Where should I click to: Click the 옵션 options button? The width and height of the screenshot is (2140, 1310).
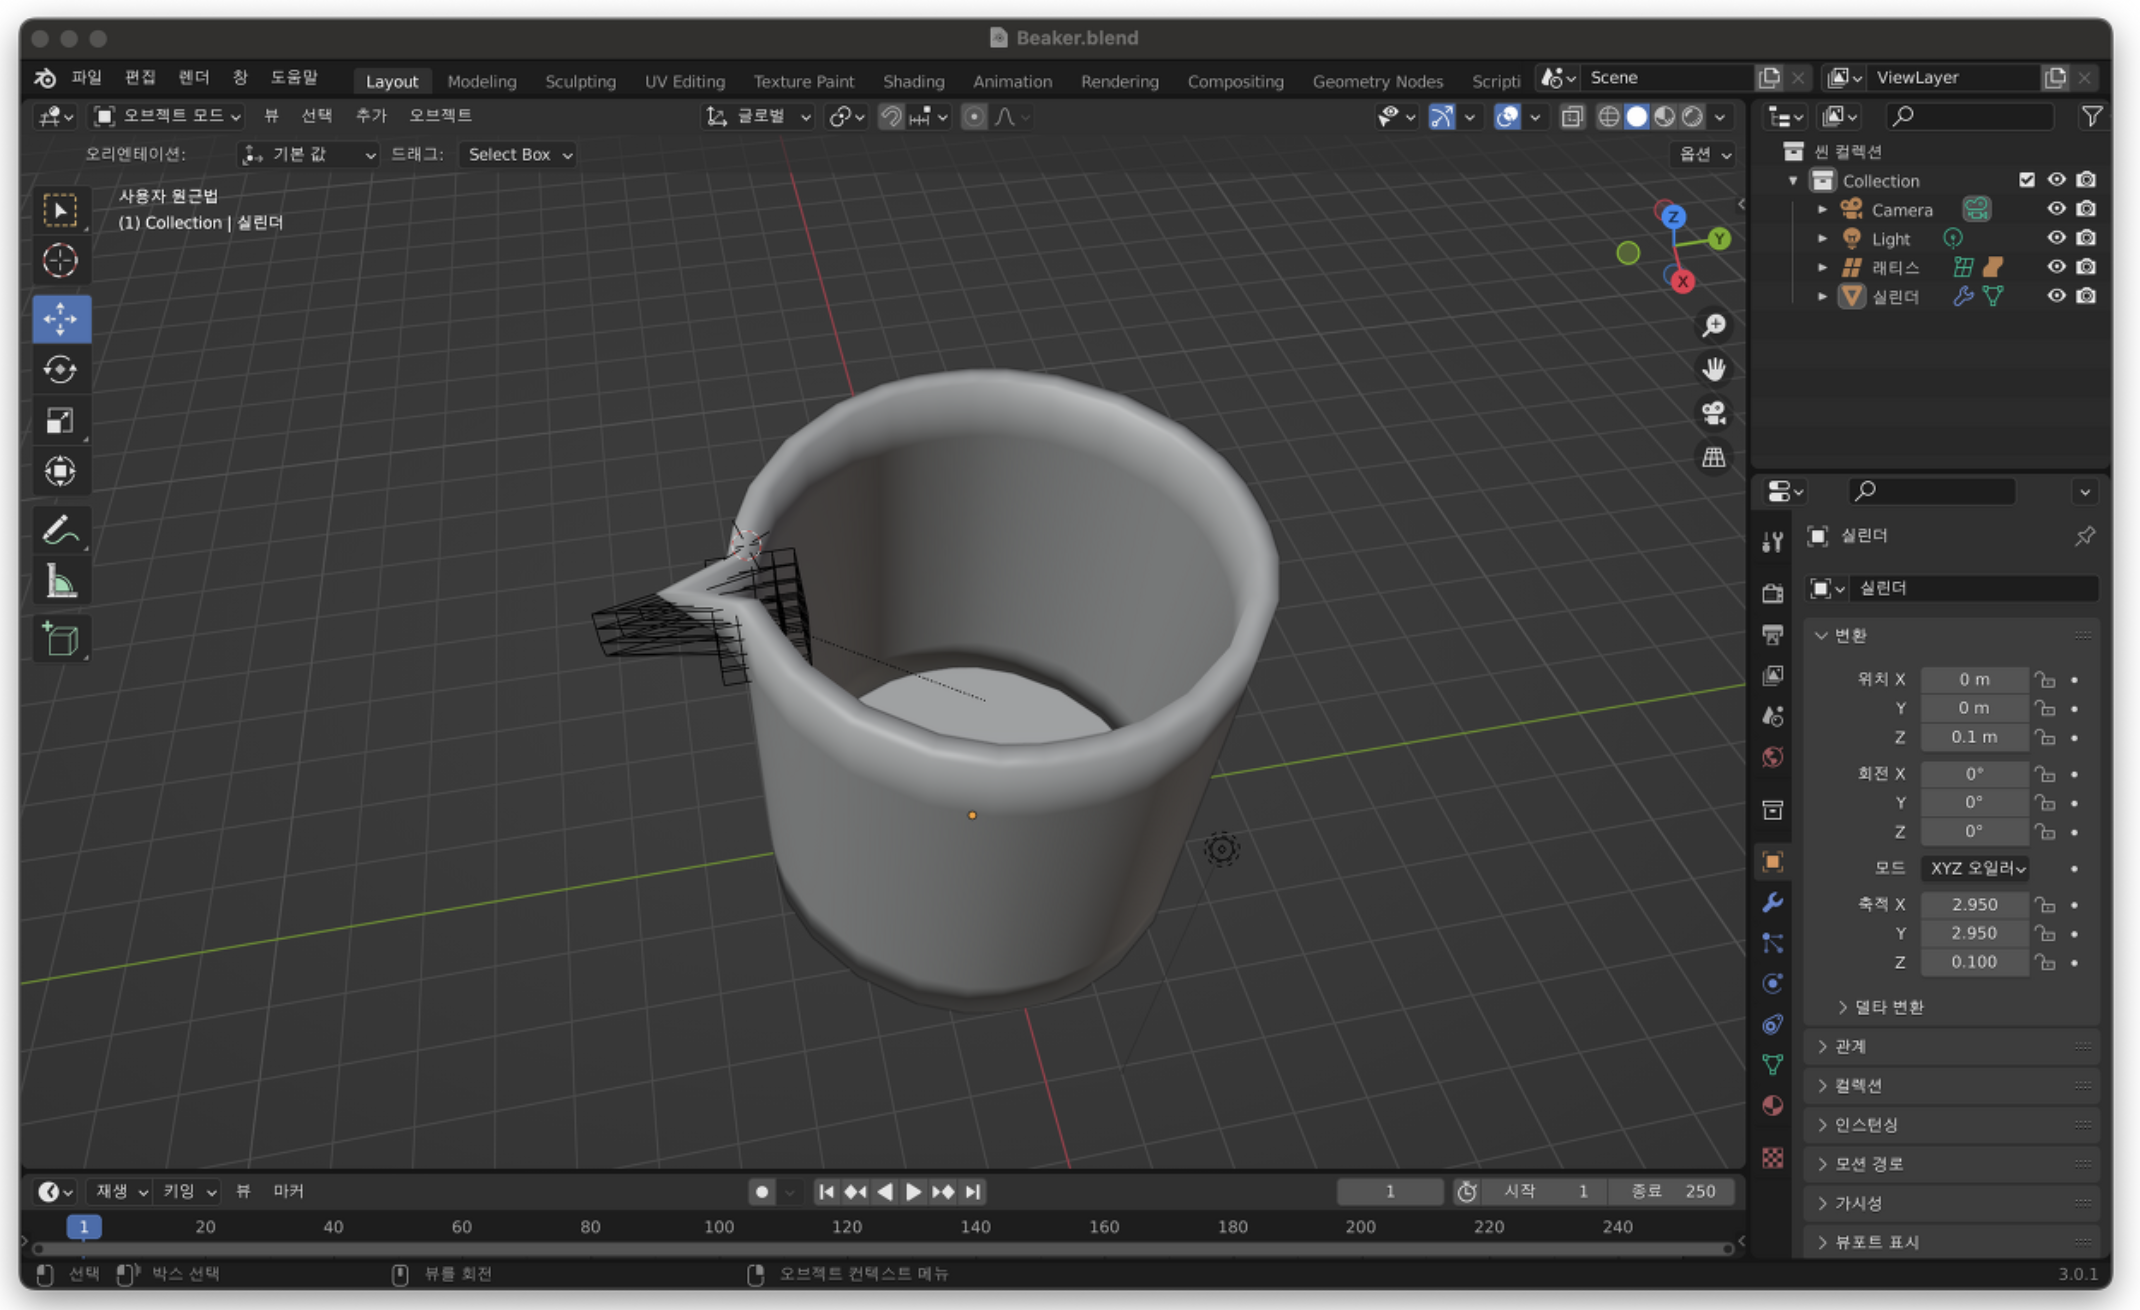[1703, 155]
